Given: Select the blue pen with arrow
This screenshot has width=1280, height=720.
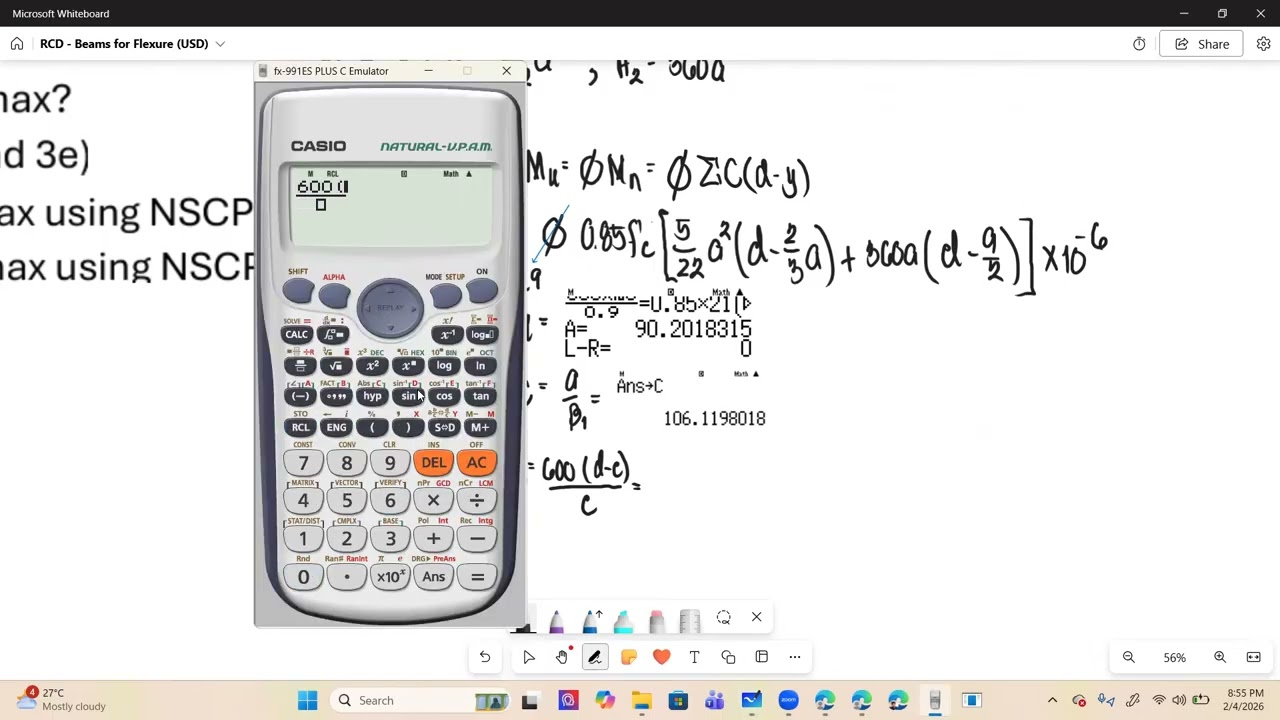Looking at the screenshot, I should point(590,621).
